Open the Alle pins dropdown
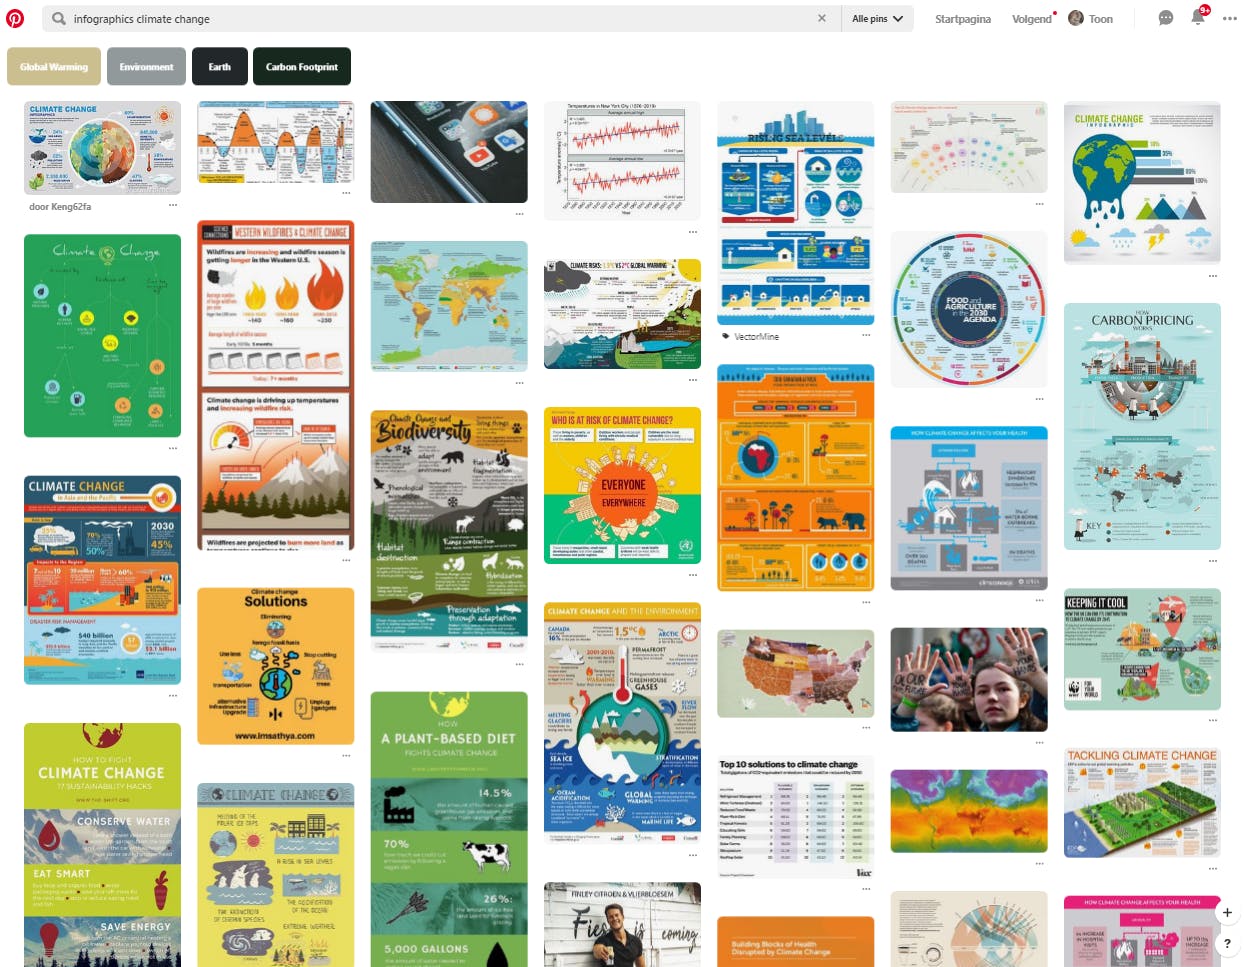Screen dimensions: 1247x967 tap(876, 18)
